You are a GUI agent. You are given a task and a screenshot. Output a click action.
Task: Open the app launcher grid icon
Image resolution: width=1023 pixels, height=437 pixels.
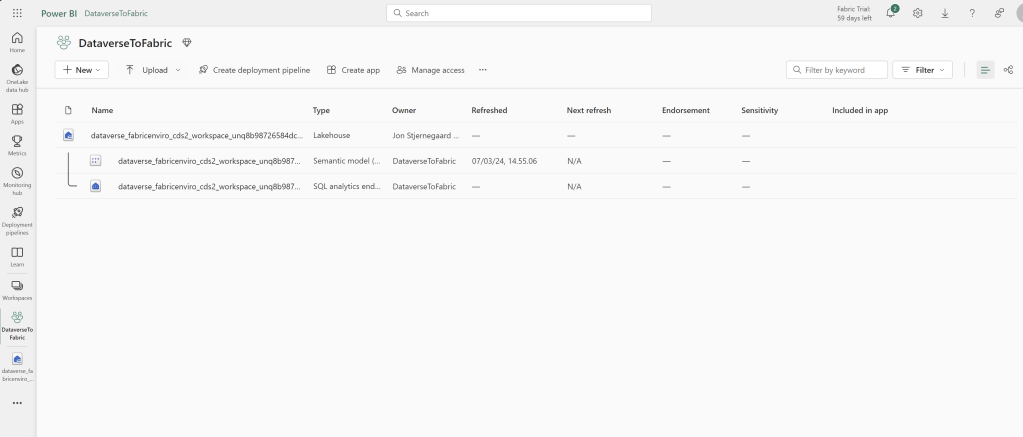pyautogui.click(x=17, y=12)
